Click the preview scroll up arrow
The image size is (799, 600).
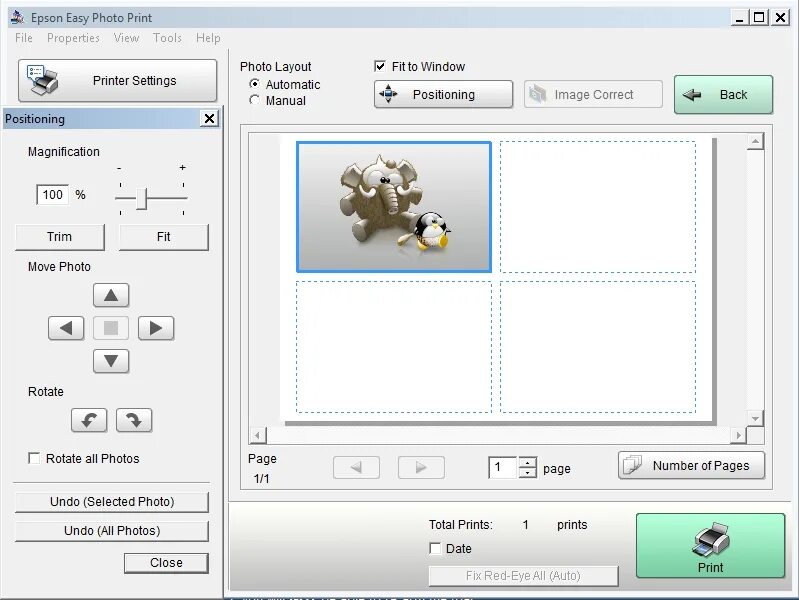755,141
